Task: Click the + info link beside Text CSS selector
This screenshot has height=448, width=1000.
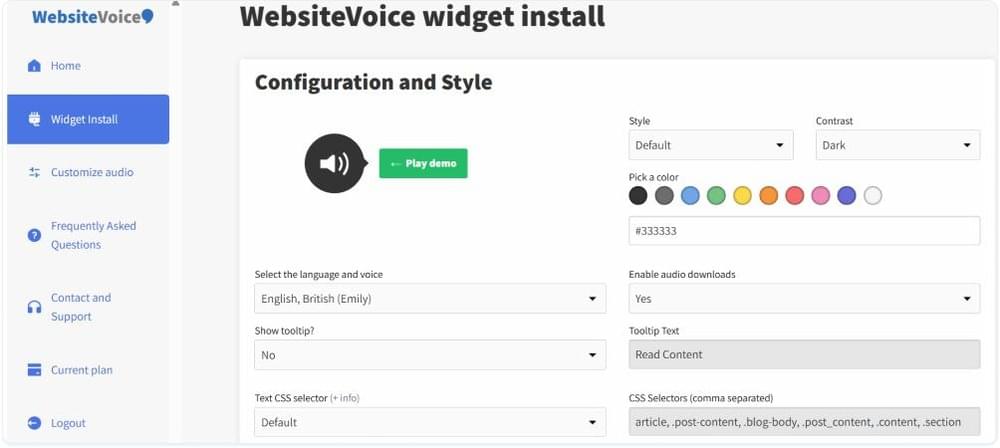Action: (344, 398)
